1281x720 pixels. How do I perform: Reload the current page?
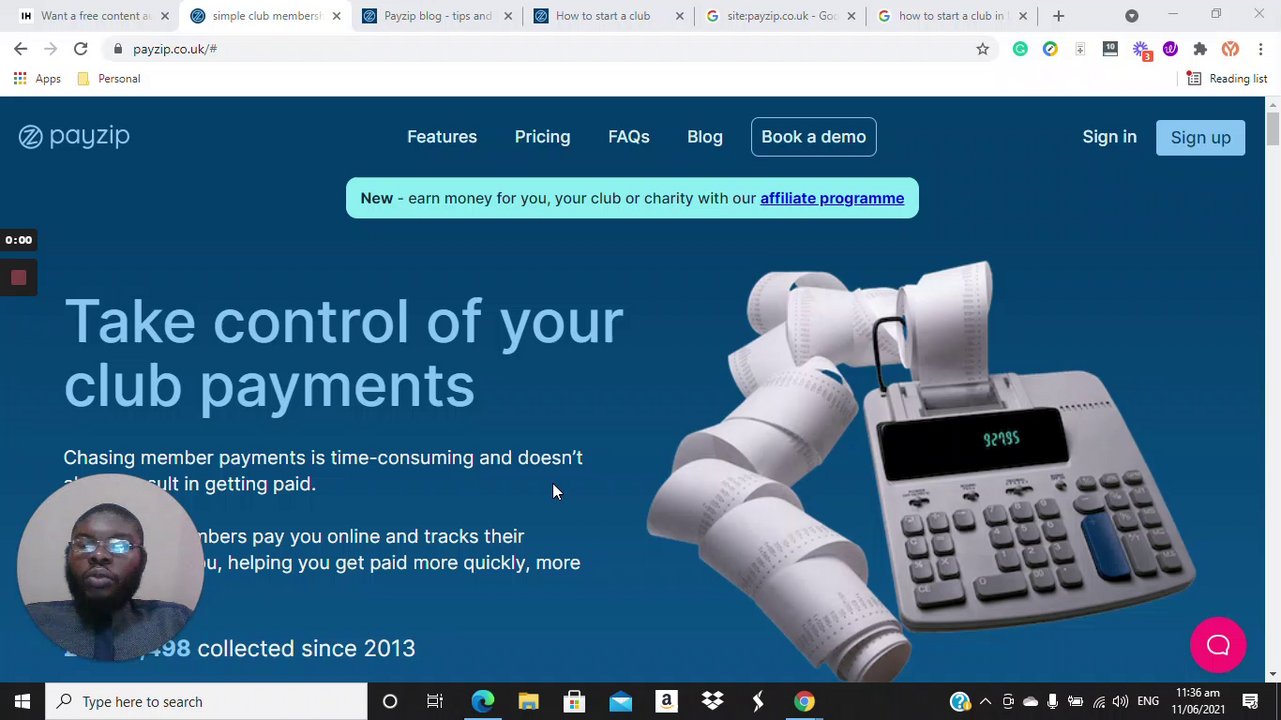pos(80,49)
